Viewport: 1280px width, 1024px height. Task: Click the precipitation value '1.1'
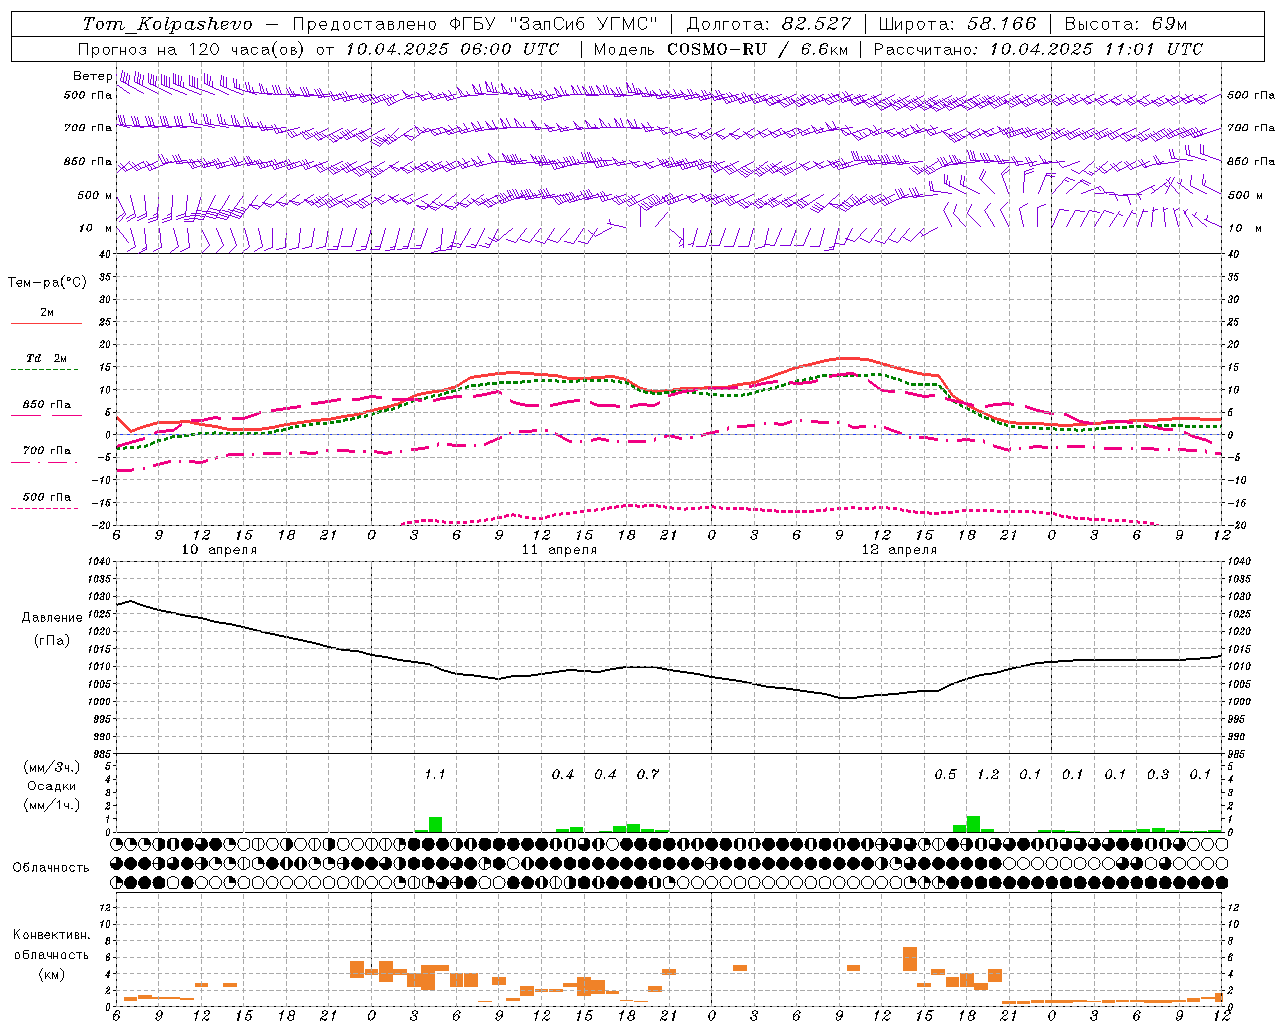435,774
